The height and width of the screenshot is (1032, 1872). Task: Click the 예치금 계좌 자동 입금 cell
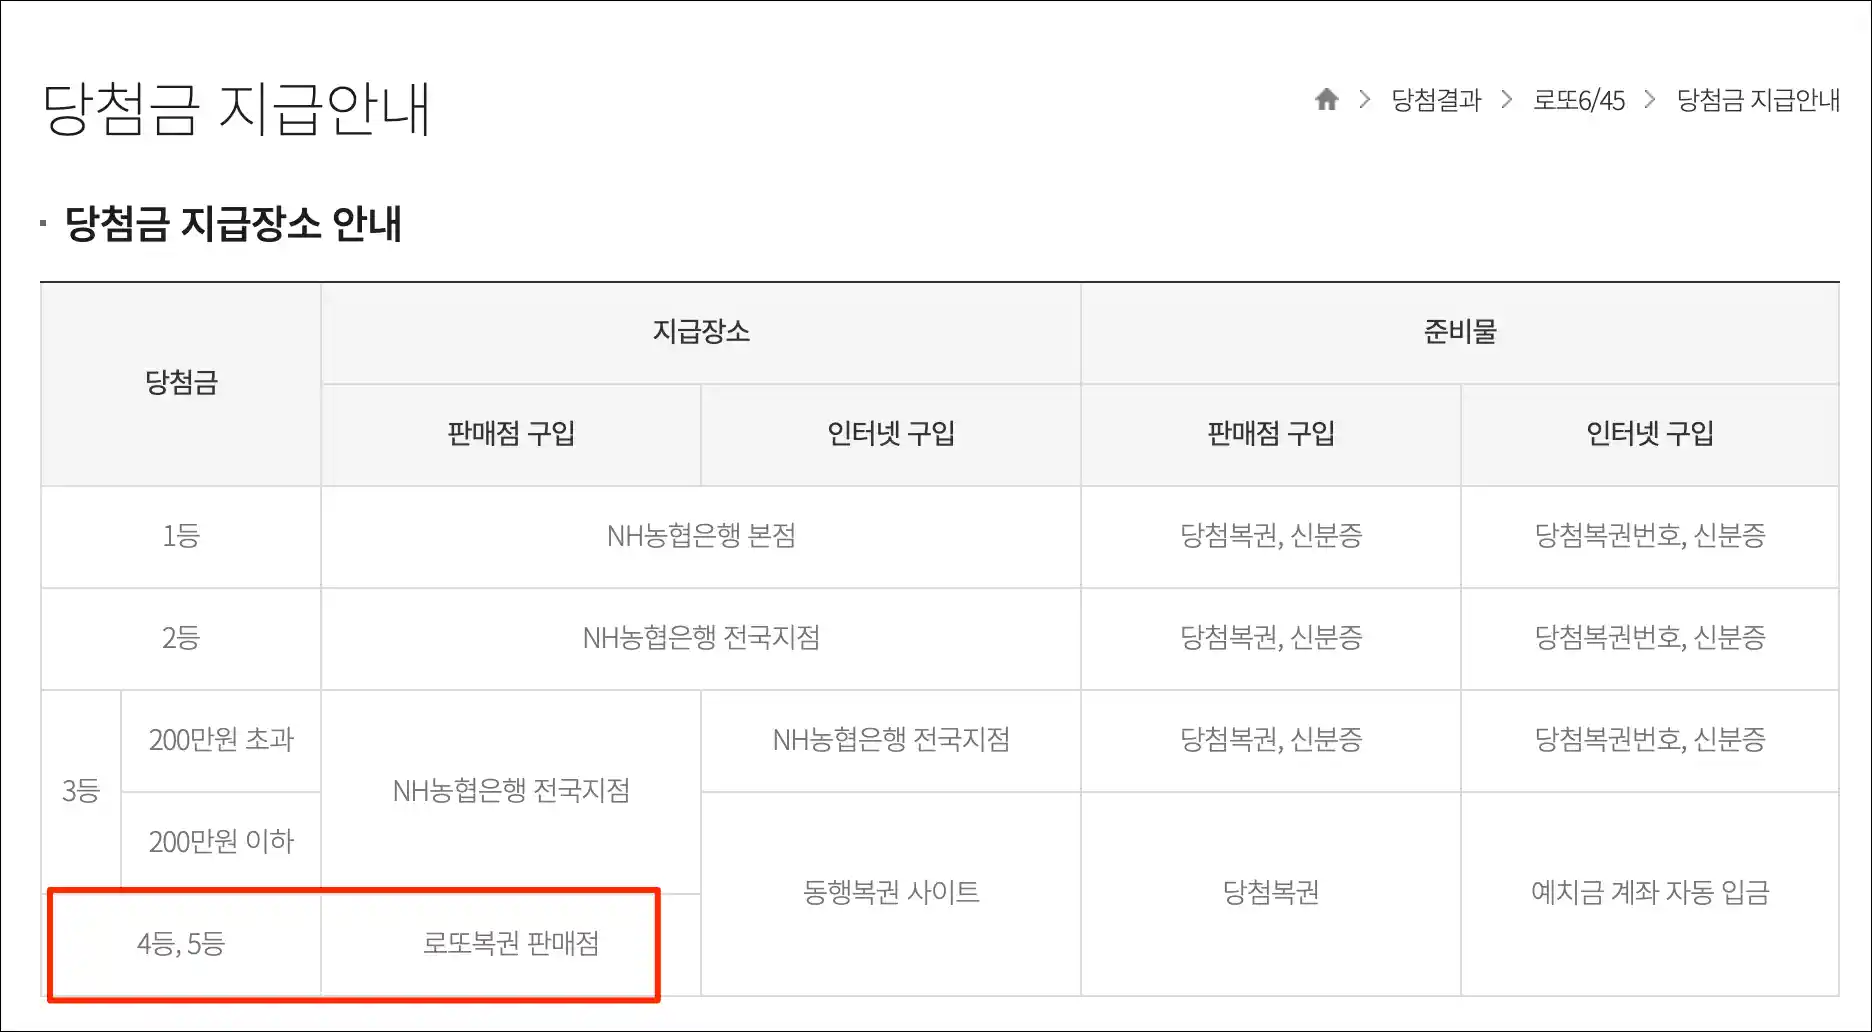pyautogui.click(x=1650, y=893)
